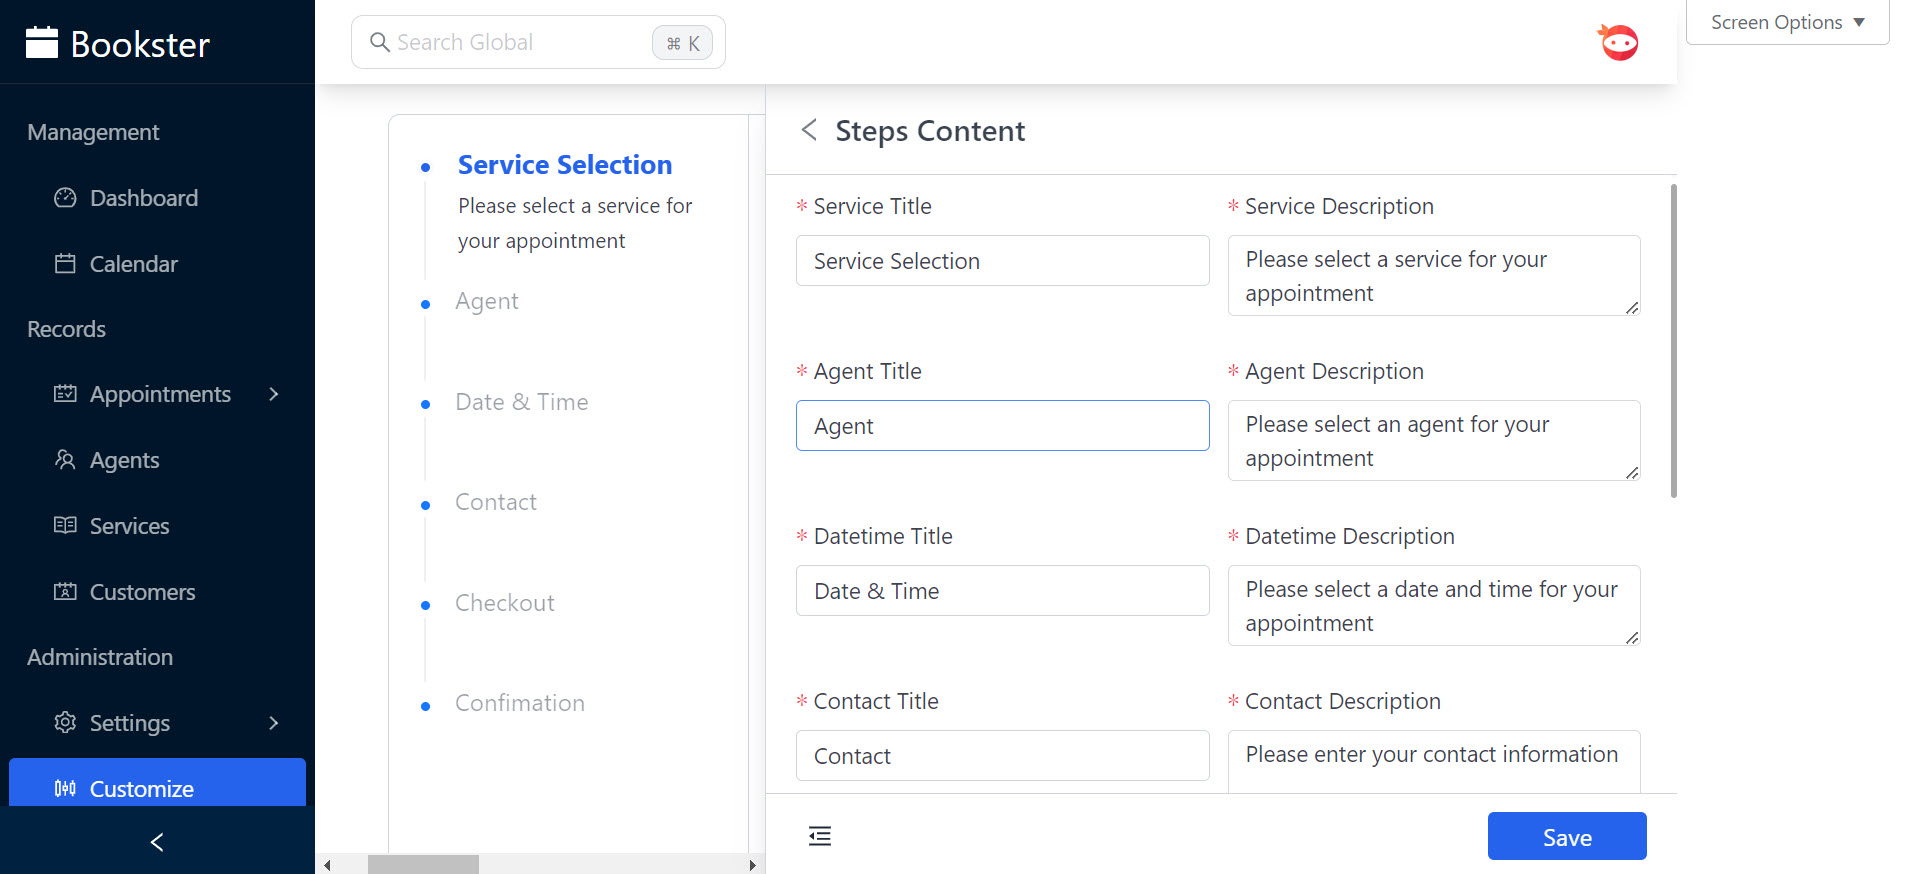Click the Agent Title input field
The height and width of the screenshot is (874, 1919).
(x=1002, y=426)
